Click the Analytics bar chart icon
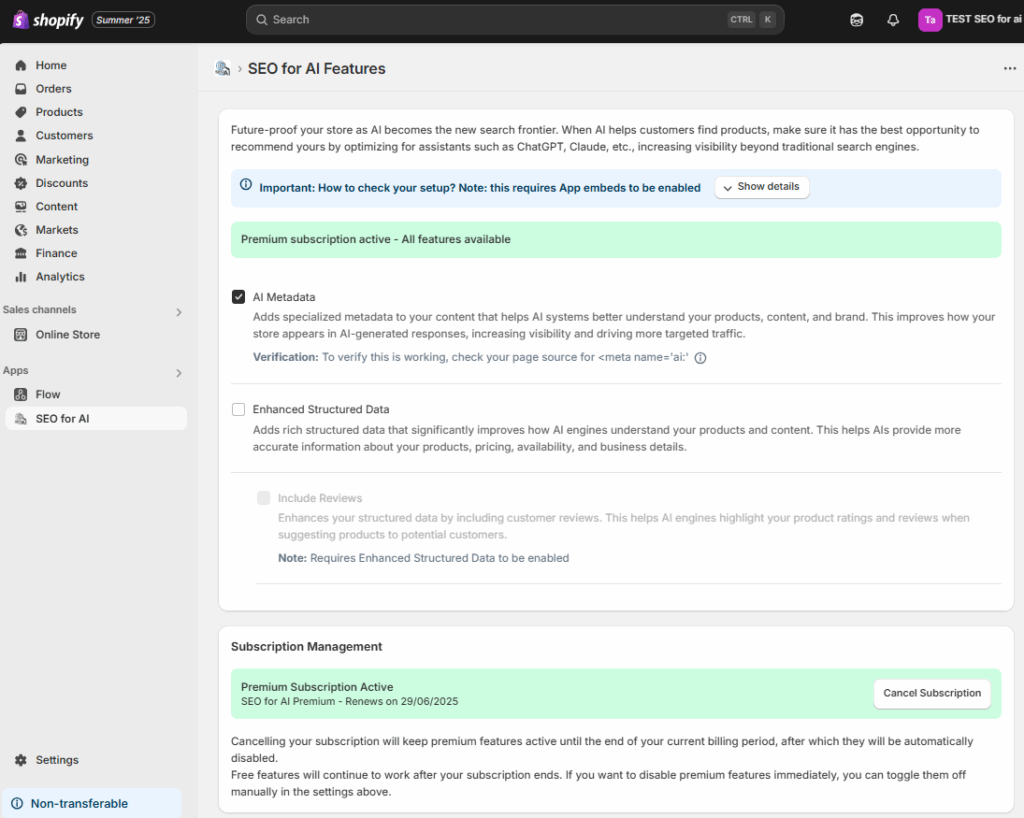The height and width of the screenshot is (818, 1024). point(21,277)
